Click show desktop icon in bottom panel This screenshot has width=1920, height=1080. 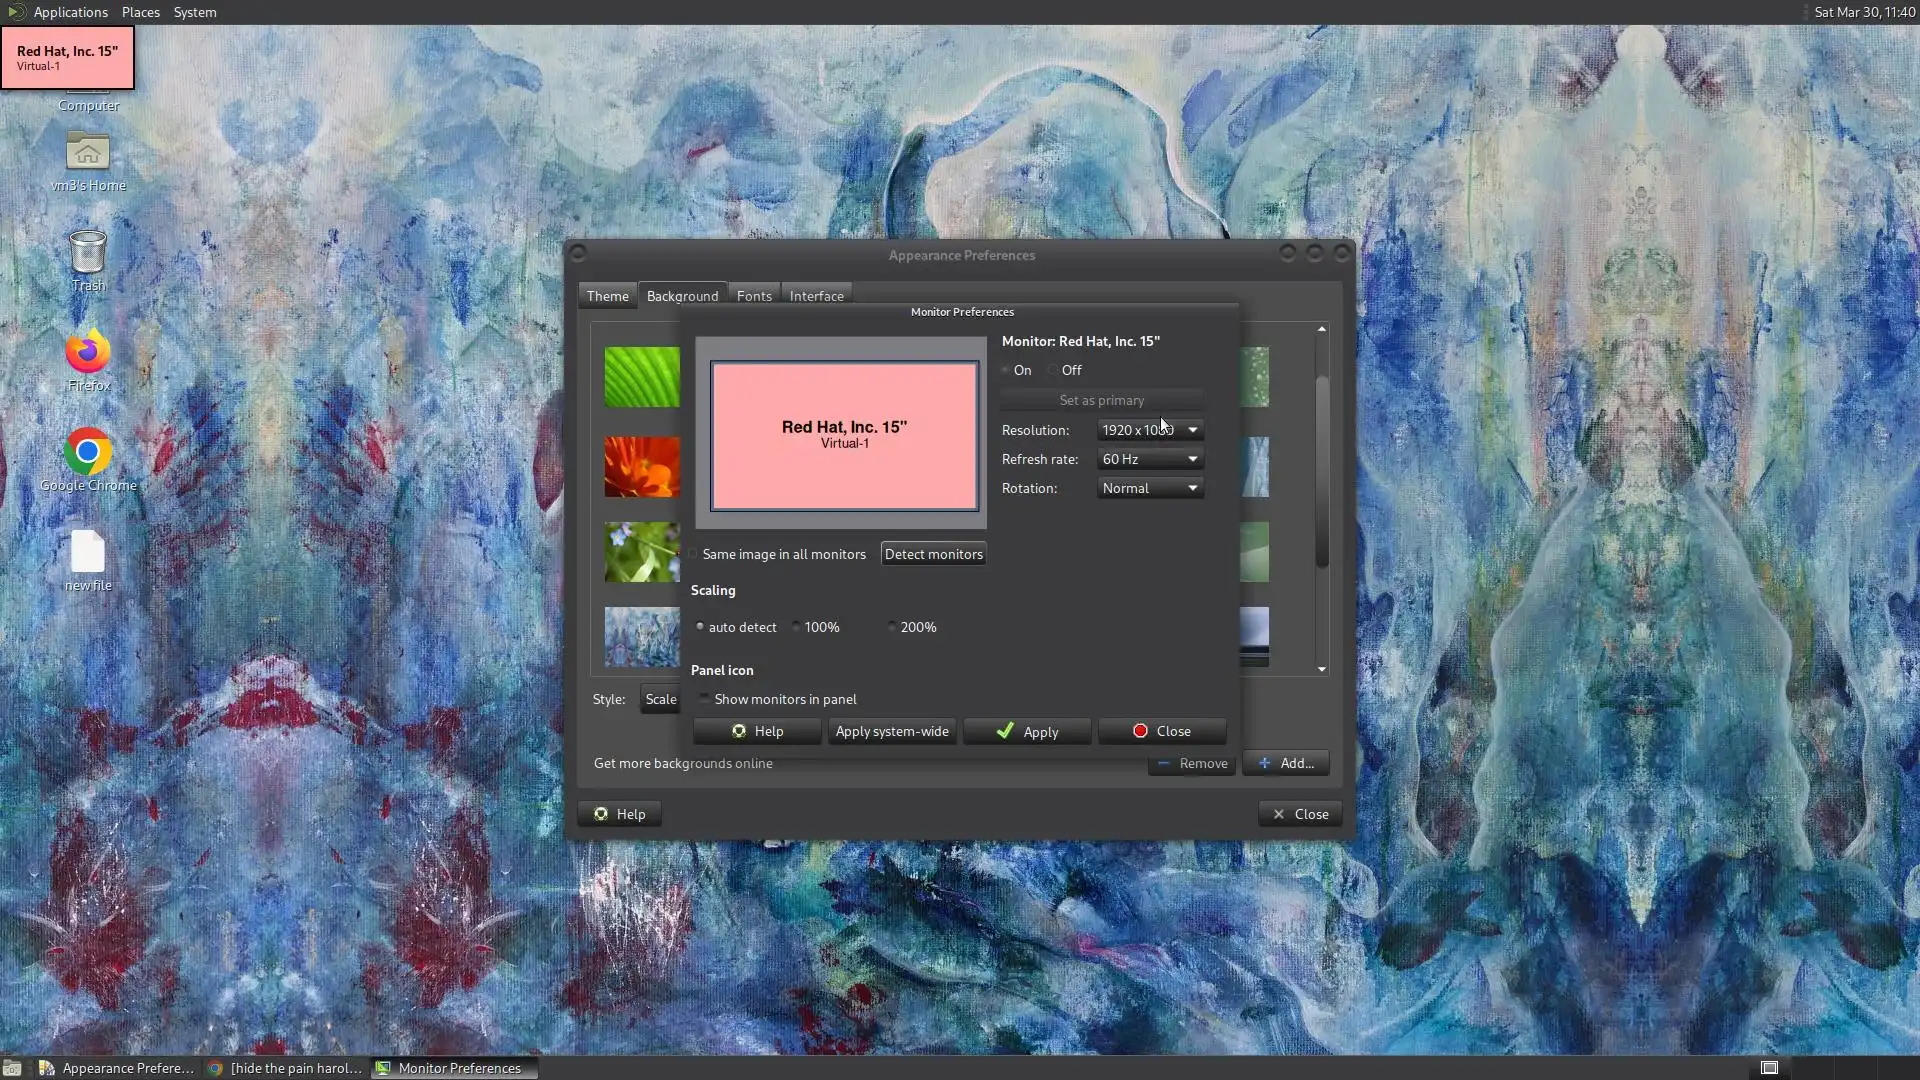tap(12, 1068)
